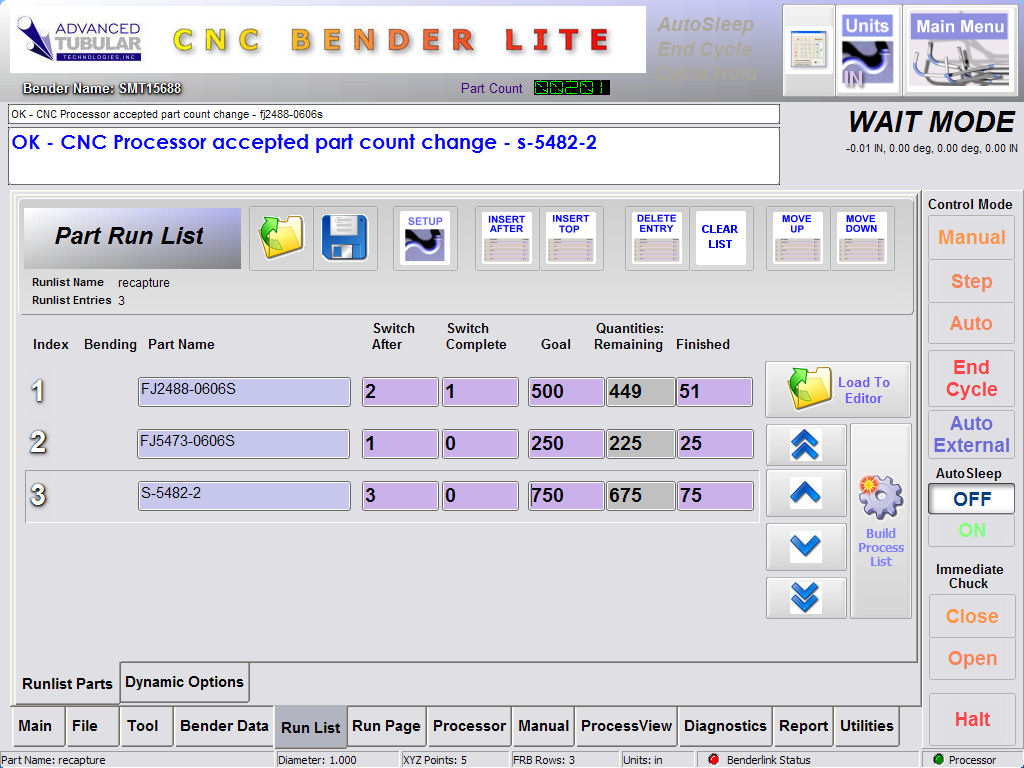Select Manual control mode
Viewport: 1024px width, 768px height.
(971, 238)
